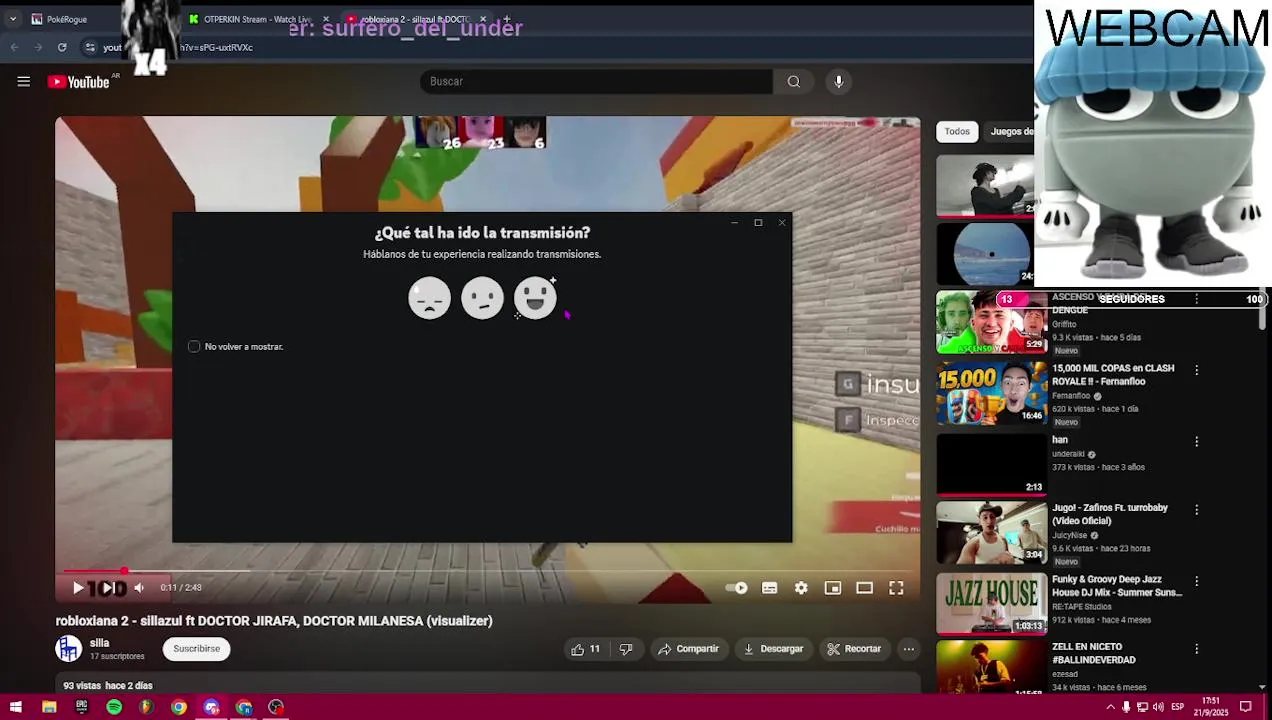This screenshot has width=1272, height=720.
Task: Open the player settings gear
Action: (801, 588)
